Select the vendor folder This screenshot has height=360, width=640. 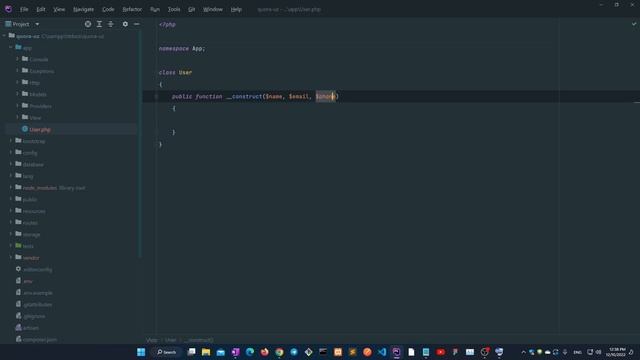[31, 258]
